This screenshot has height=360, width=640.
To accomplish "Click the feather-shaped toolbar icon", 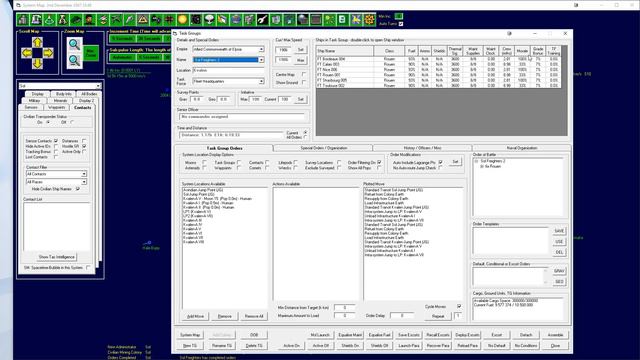I will click(129, 19).
